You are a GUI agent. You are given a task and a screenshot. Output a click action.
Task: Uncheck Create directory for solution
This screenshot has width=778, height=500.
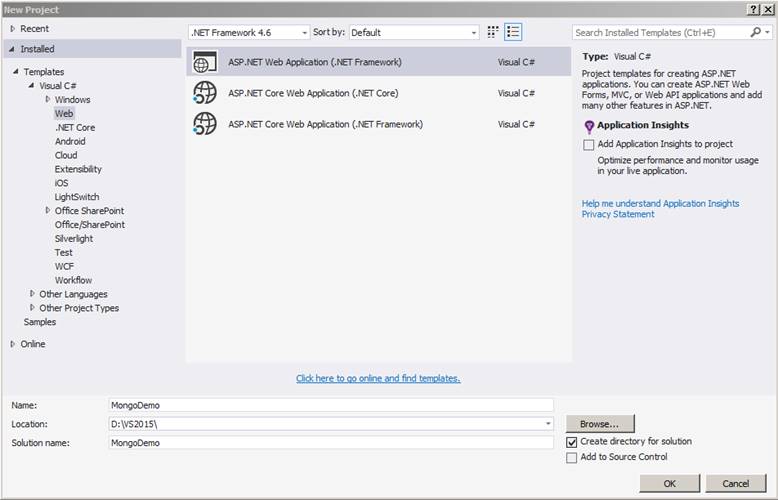(572, 441)
